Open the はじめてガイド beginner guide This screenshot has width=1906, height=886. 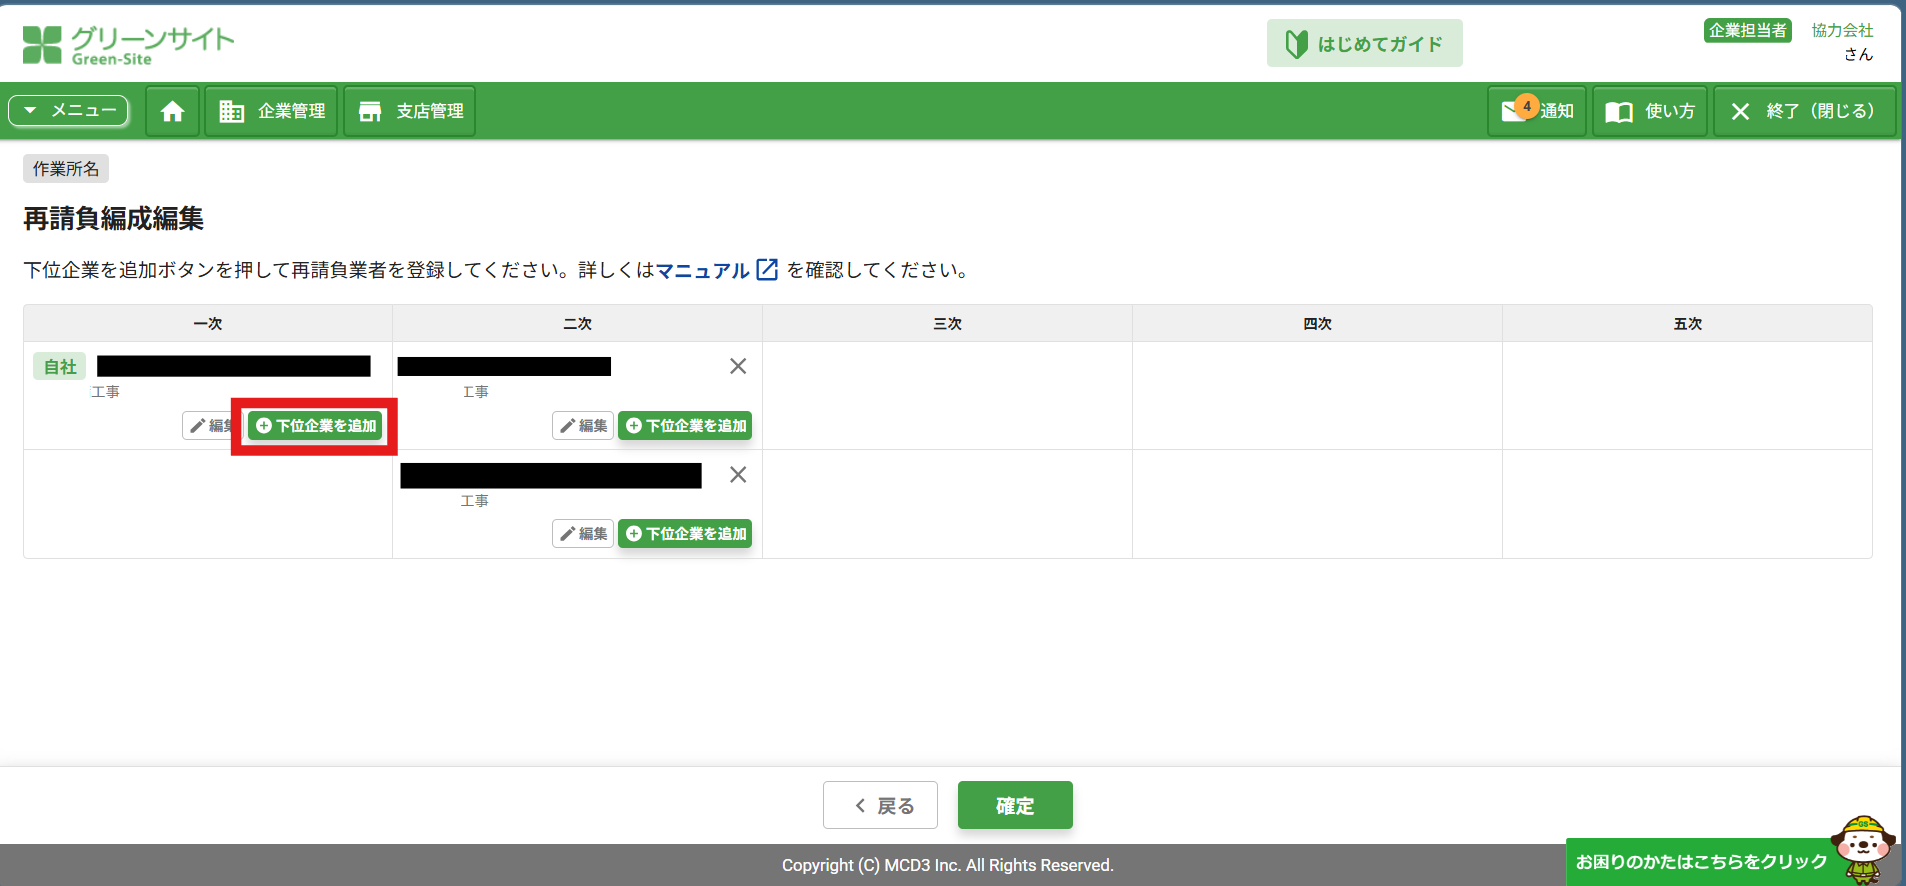[1364, 44]
